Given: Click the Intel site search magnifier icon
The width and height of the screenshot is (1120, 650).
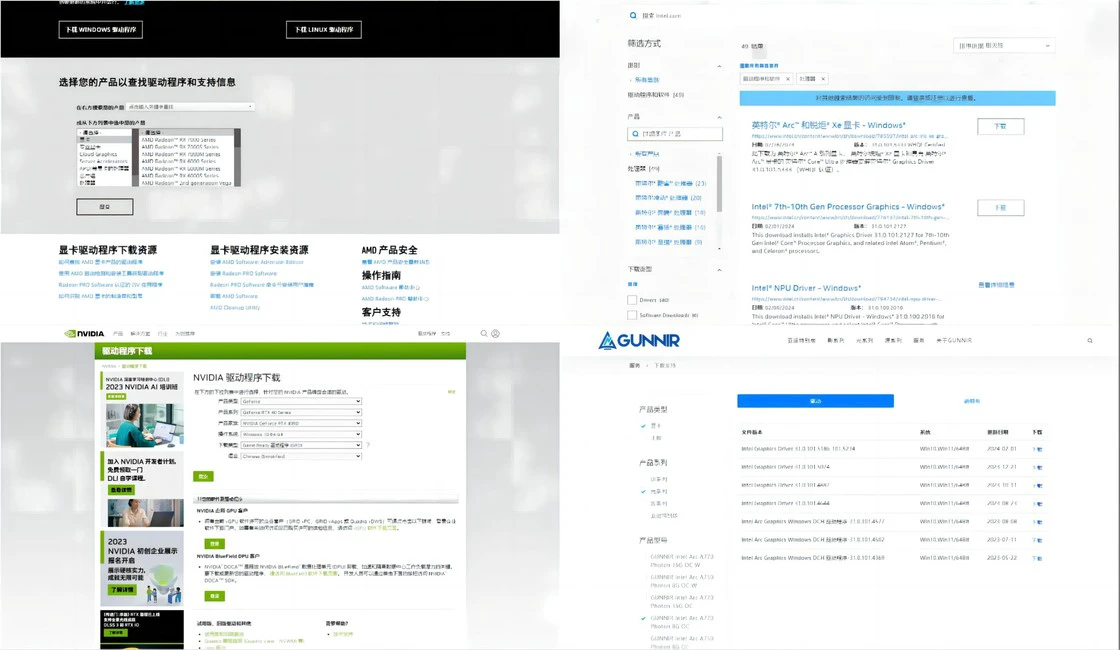Looking at the screenshot, I should pos(633,16).
